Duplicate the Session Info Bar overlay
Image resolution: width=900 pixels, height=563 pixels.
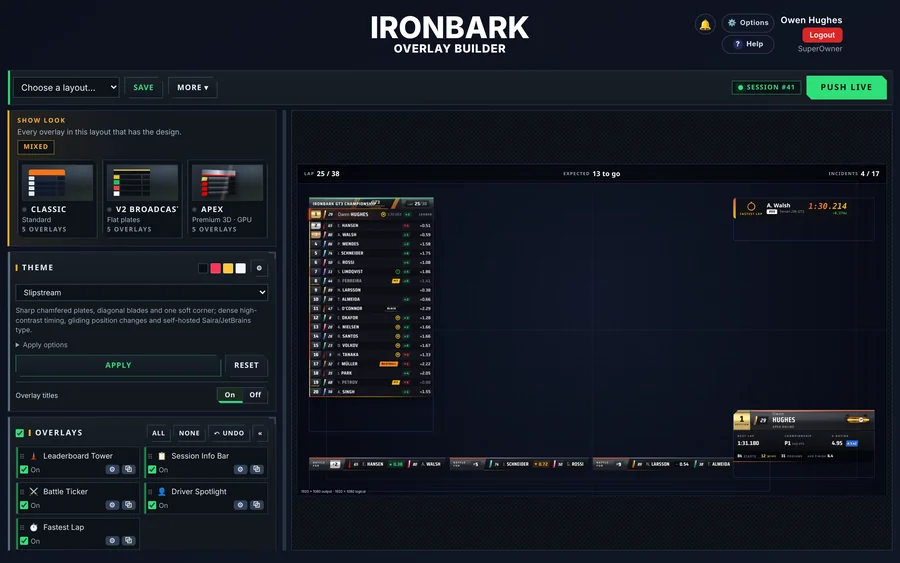coord(257,469)
